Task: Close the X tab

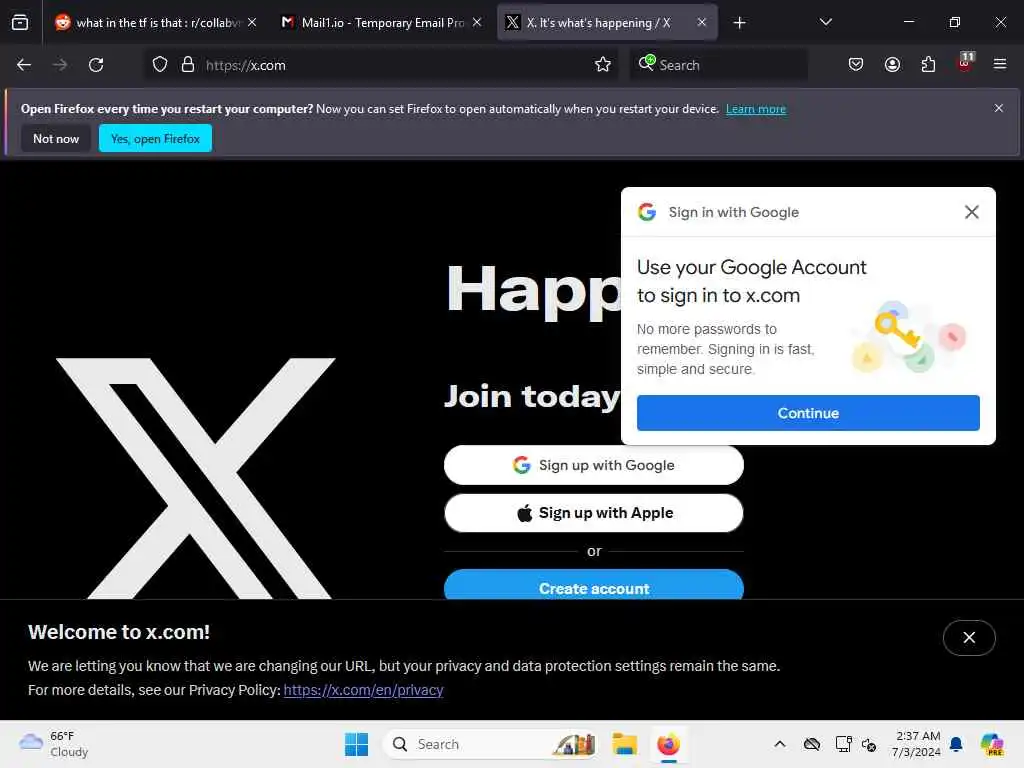Action: 702,22
